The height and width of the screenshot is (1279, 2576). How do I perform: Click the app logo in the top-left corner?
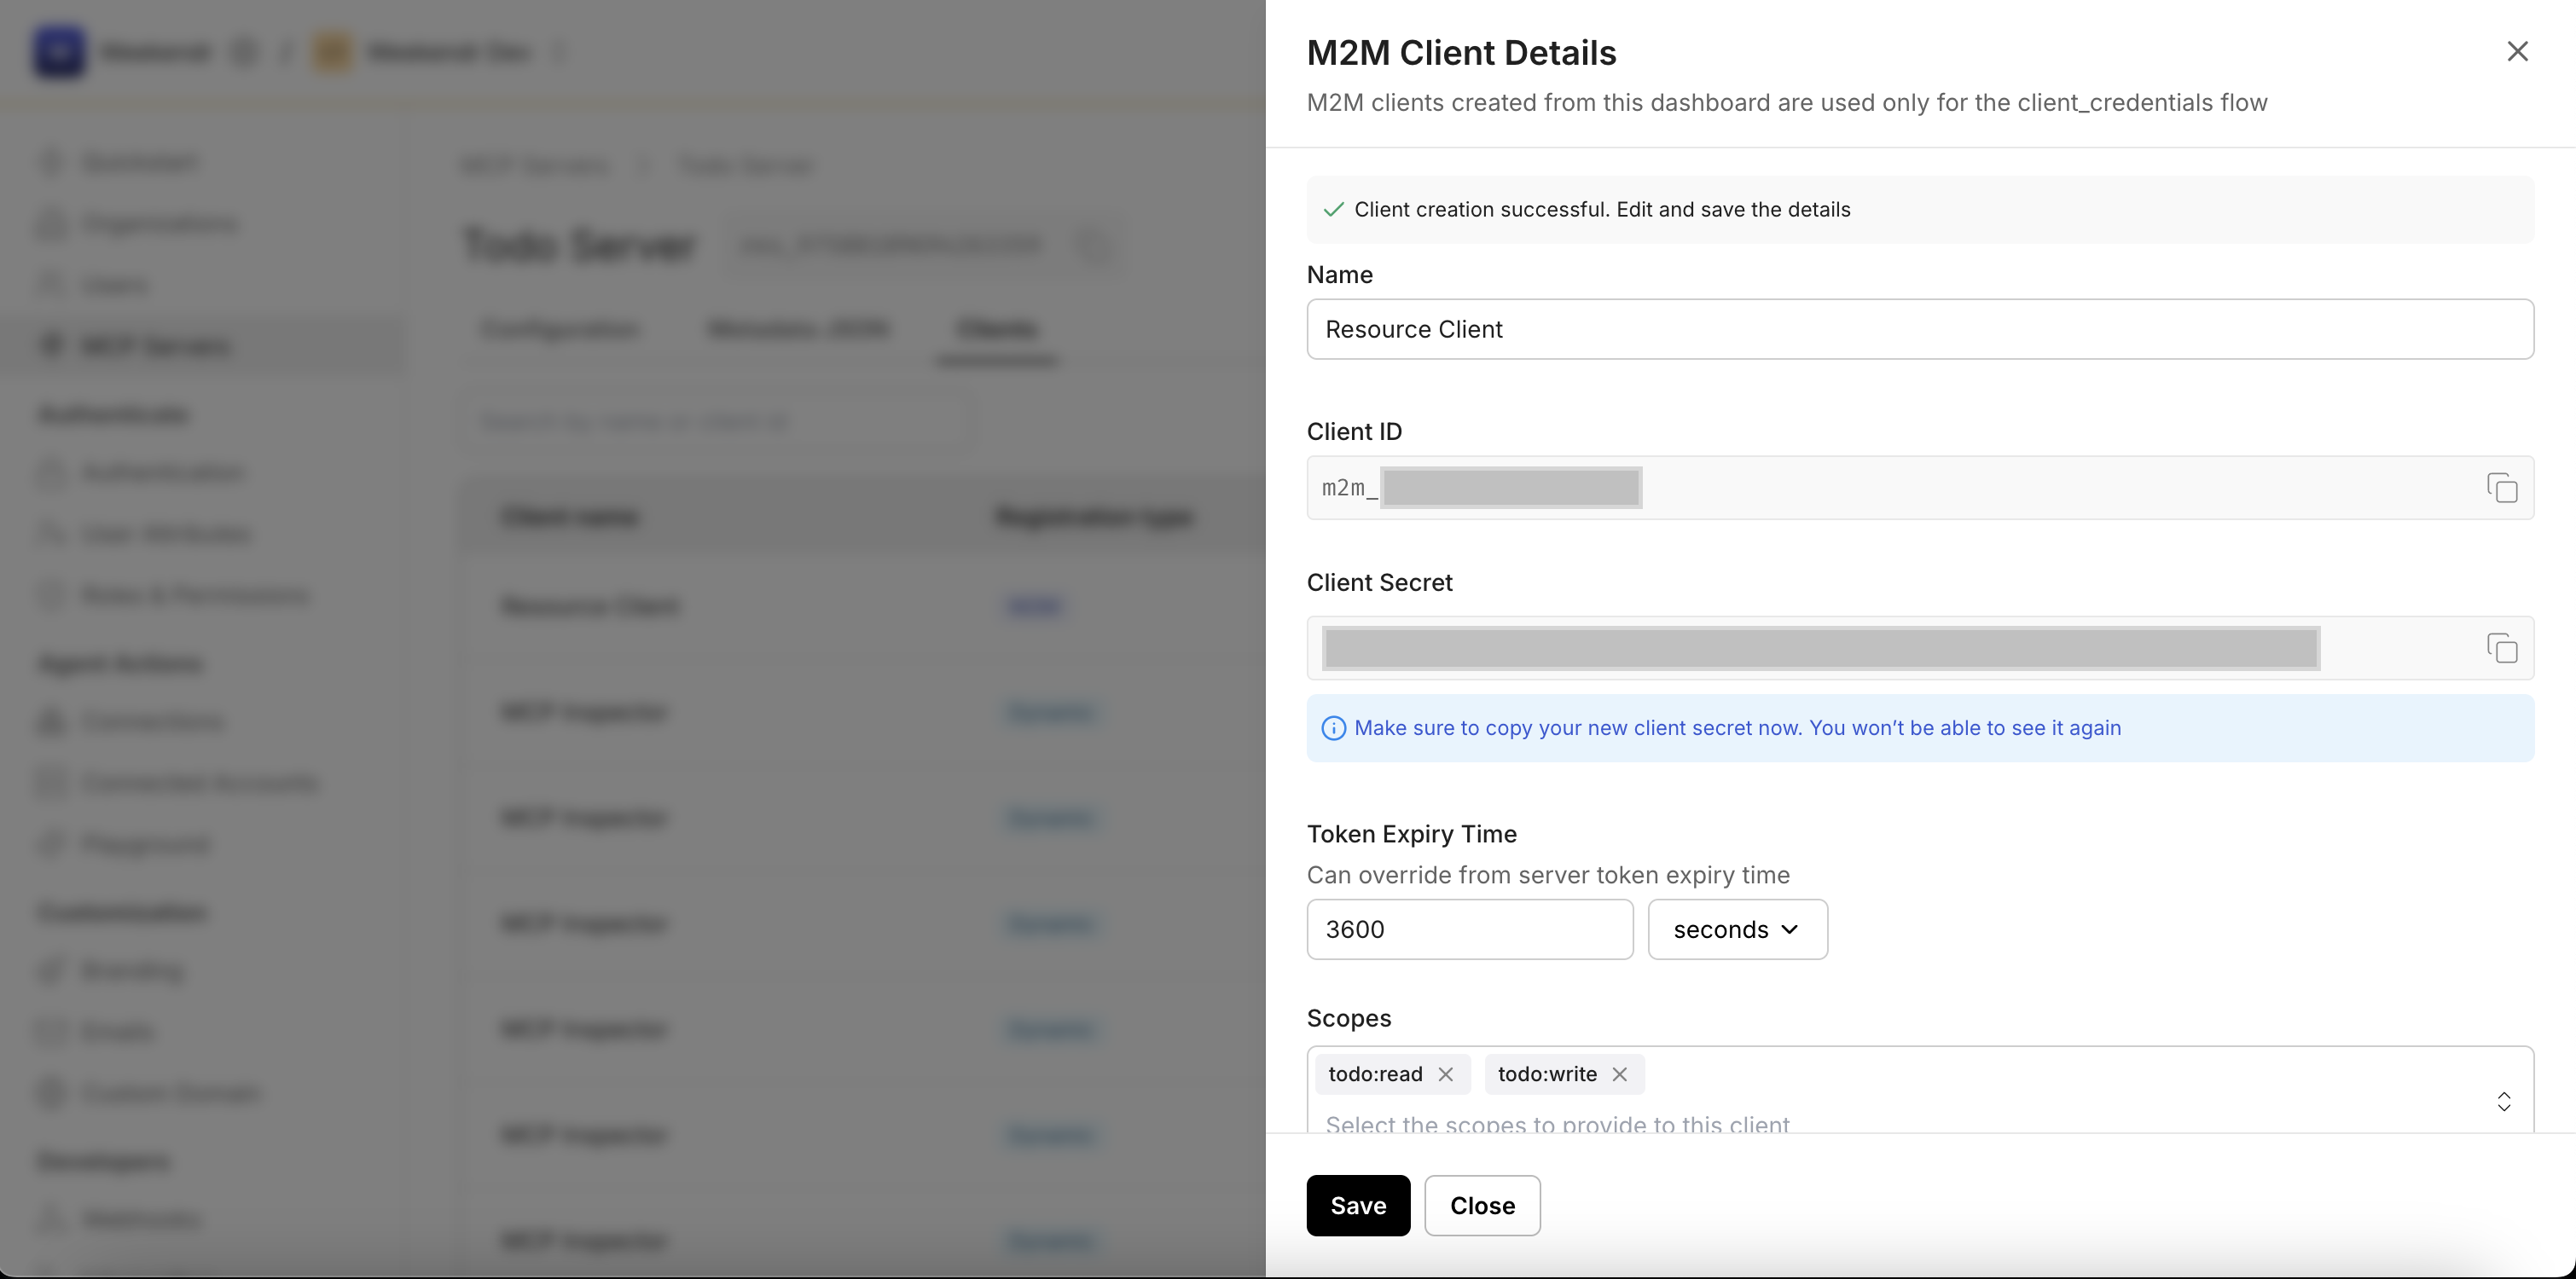[x=59, y=52]
